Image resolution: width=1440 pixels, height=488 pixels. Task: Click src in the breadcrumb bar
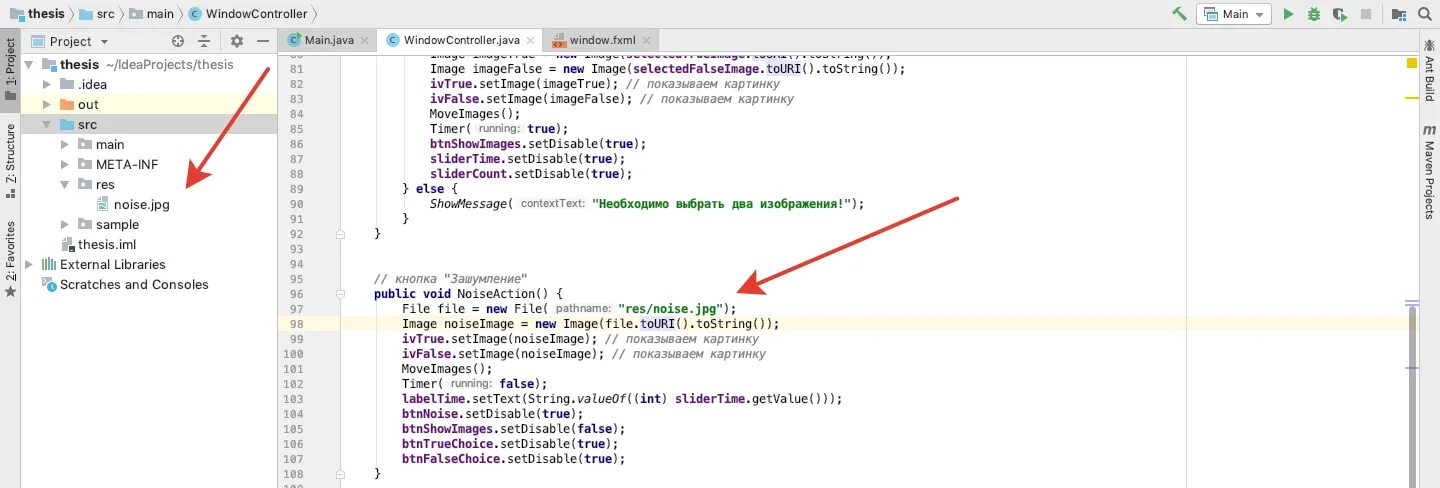(x=106, y=14)
